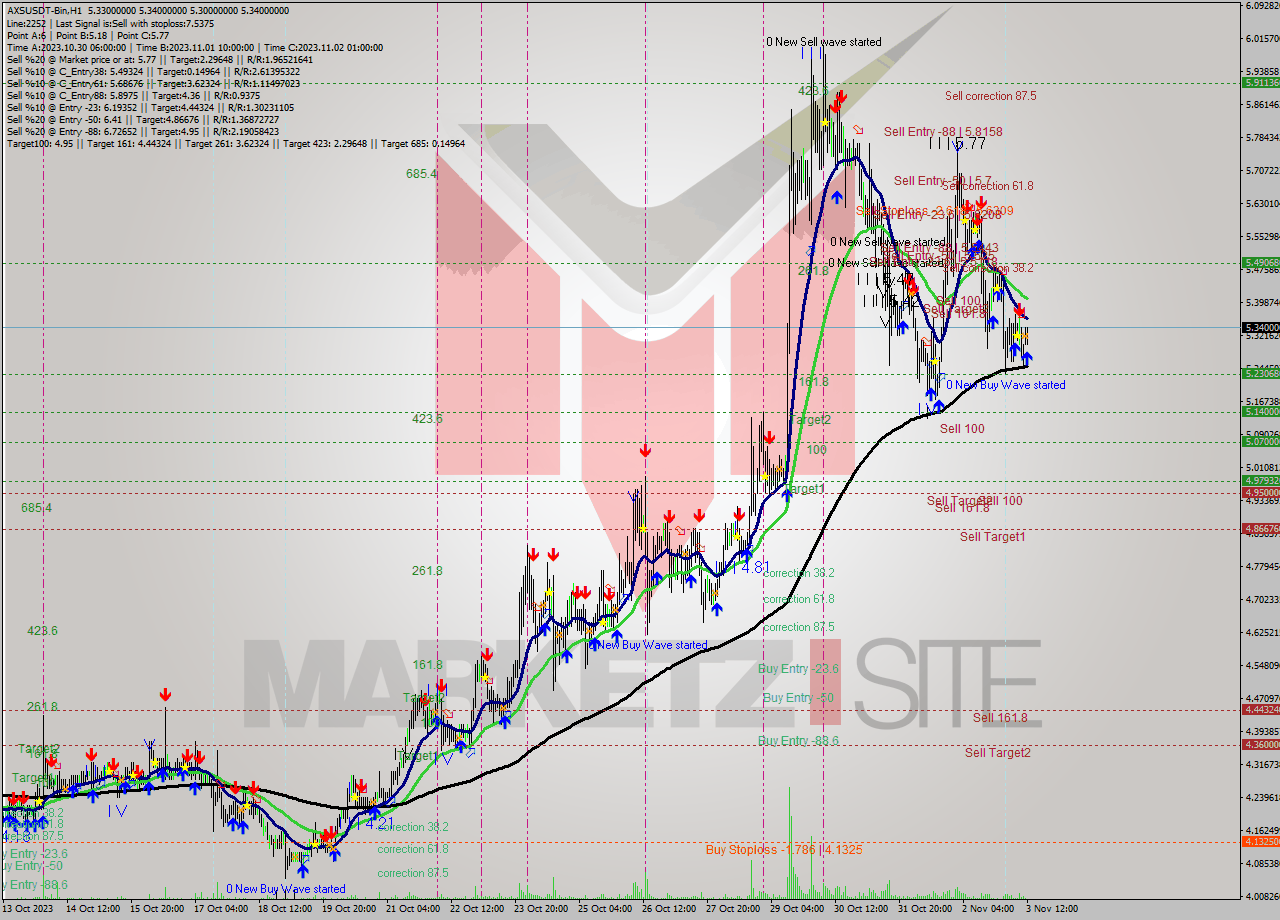Screen dimensions: 1280x920
Task: Click the '29 Oct 04:00' time axis label
Action: 797,909
